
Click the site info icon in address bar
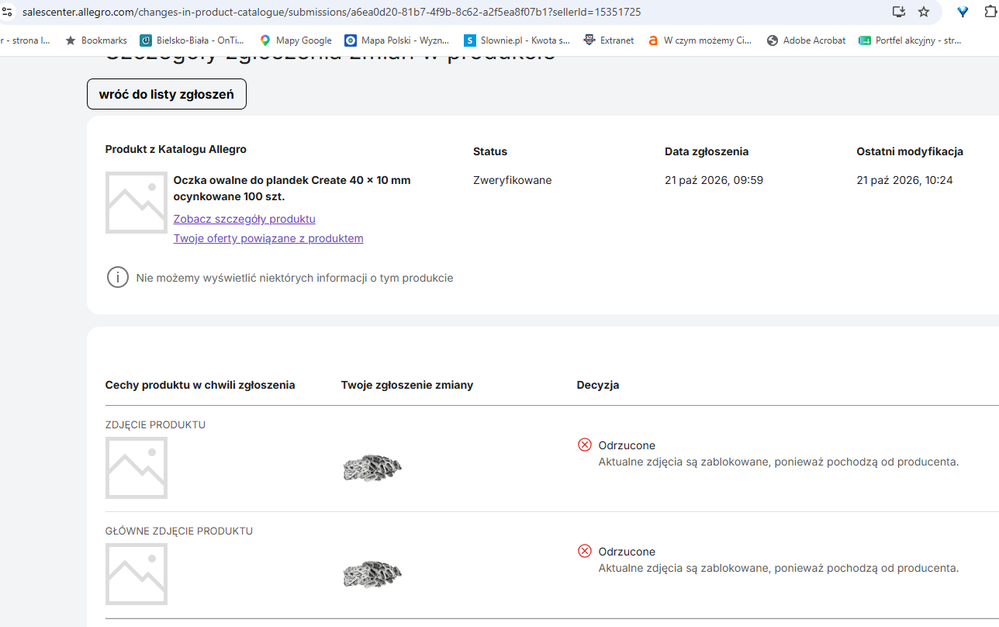coord(7,11)
